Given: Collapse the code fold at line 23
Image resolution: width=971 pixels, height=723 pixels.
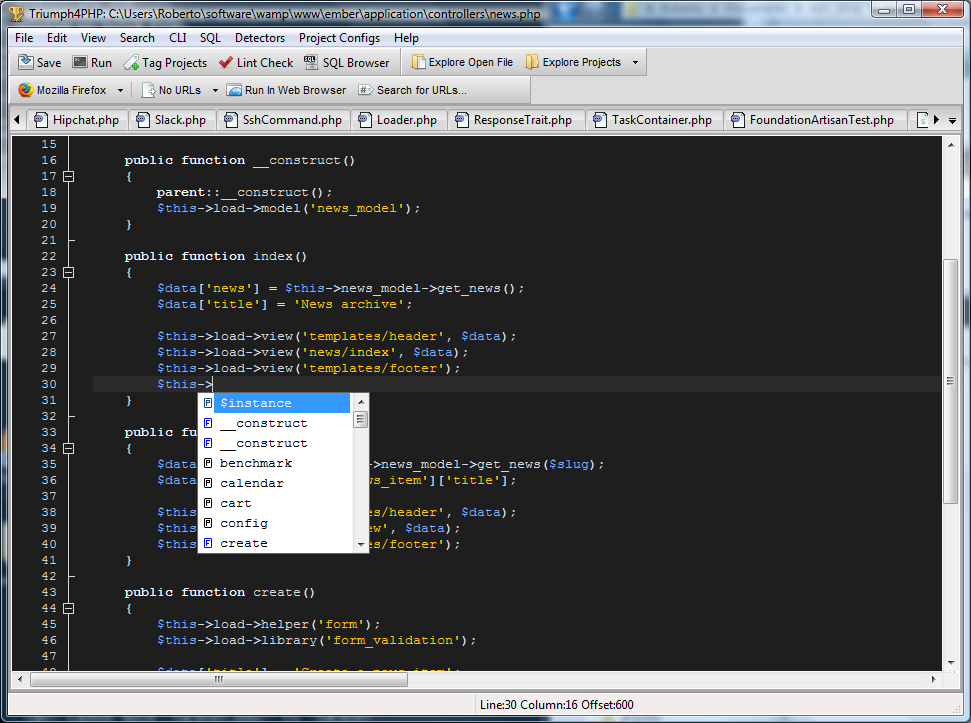Looking at the screenshot, I should (69, 272).
